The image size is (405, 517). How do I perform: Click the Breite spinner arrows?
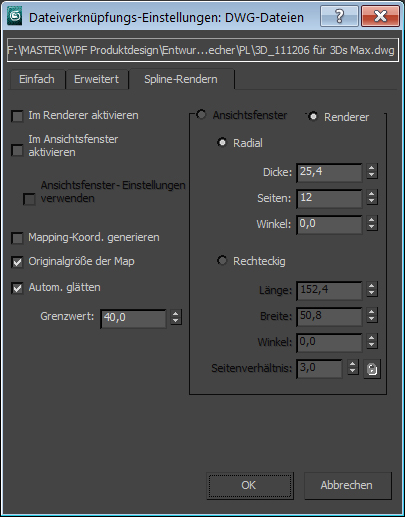click(372, 315)
